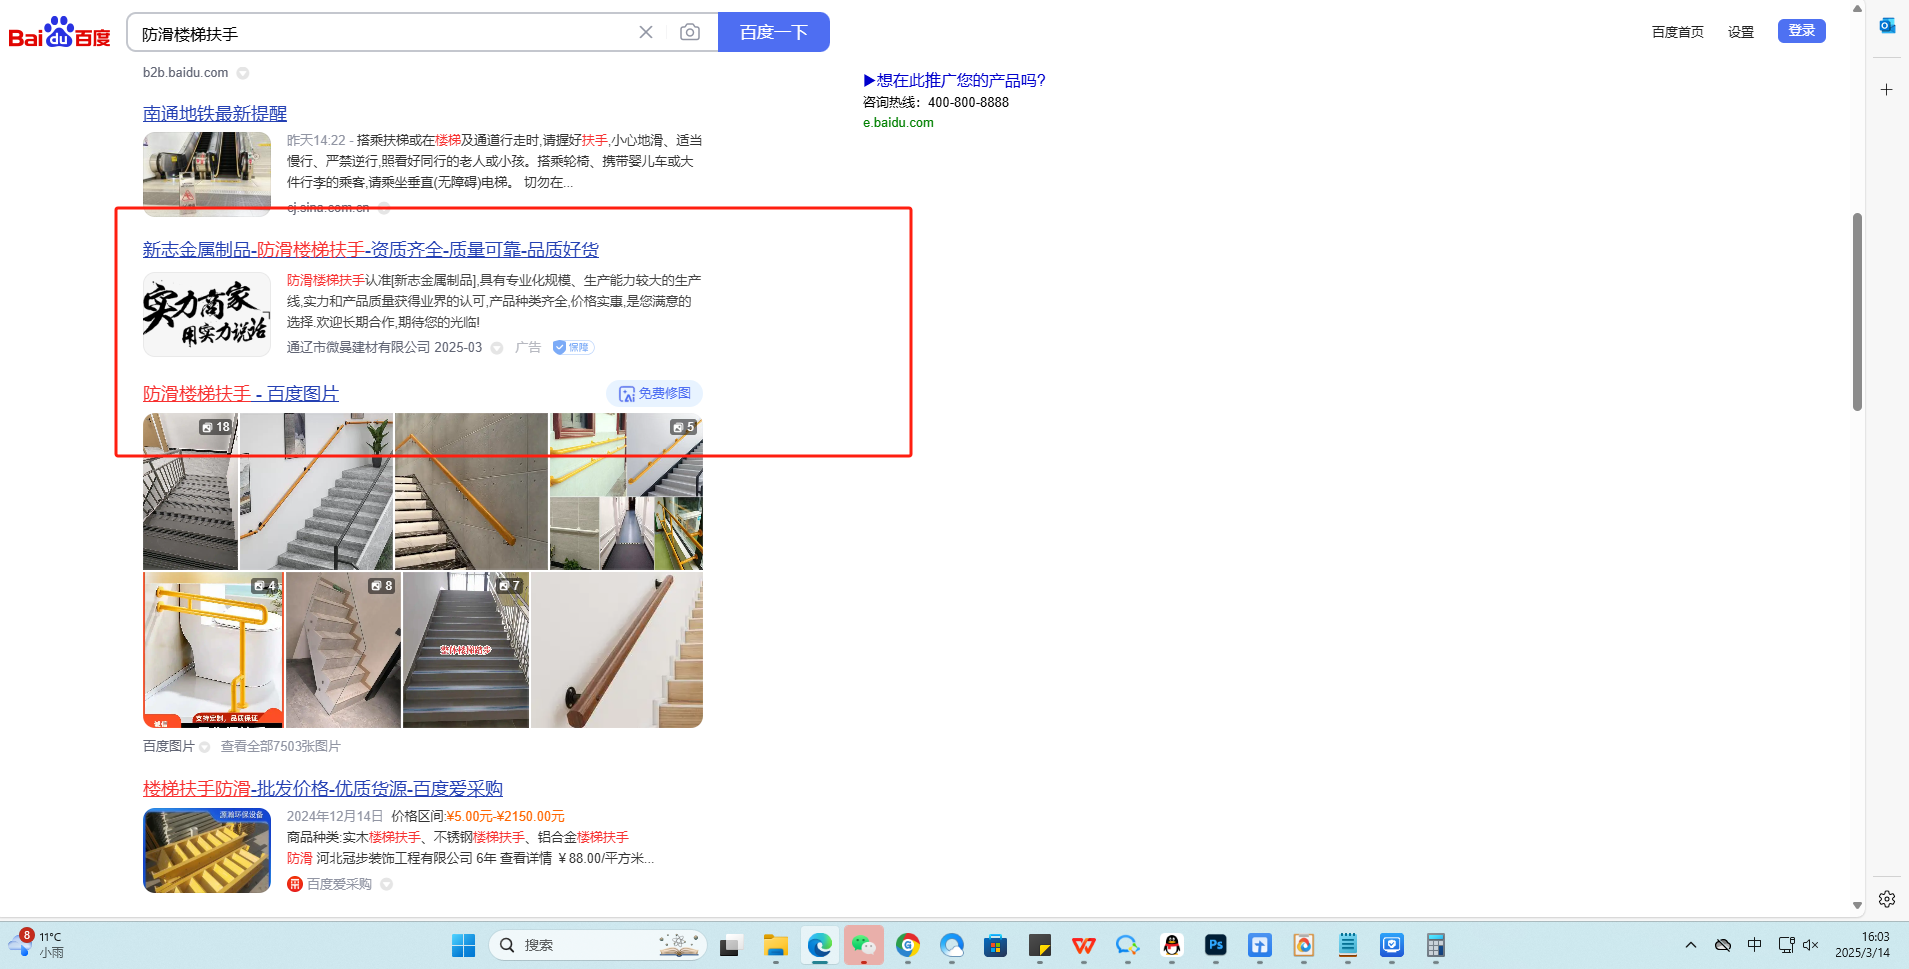The image size is (1909, 969).
Task: Open the 新志金属制品 ad result title
Action: click(x=371, y=250)
